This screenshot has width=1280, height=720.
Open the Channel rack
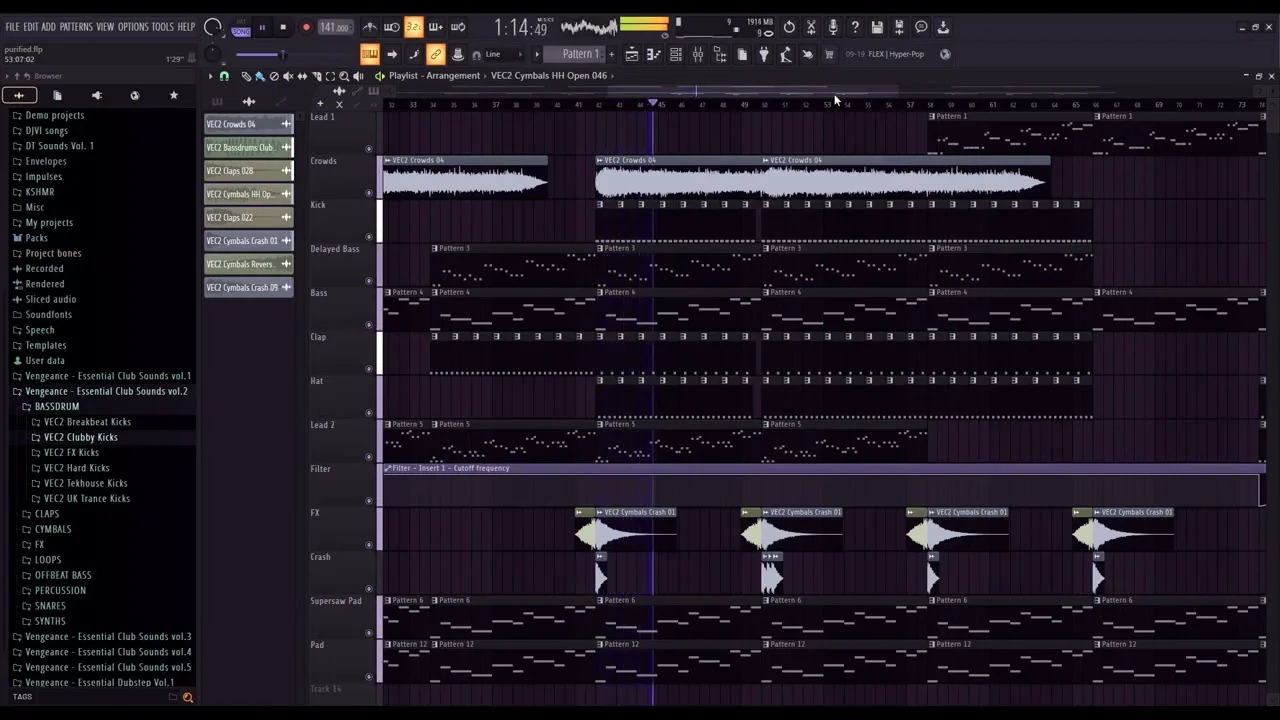tap(676, 54)
